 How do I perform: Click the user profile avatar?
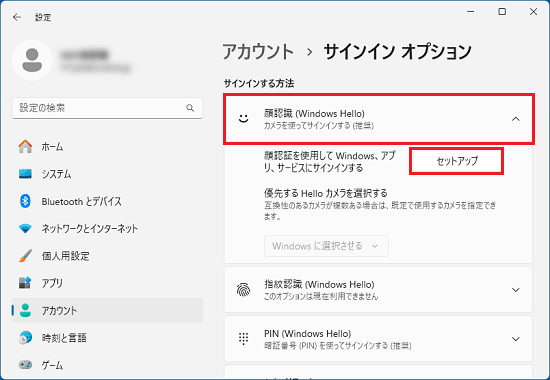pos(32,60)
